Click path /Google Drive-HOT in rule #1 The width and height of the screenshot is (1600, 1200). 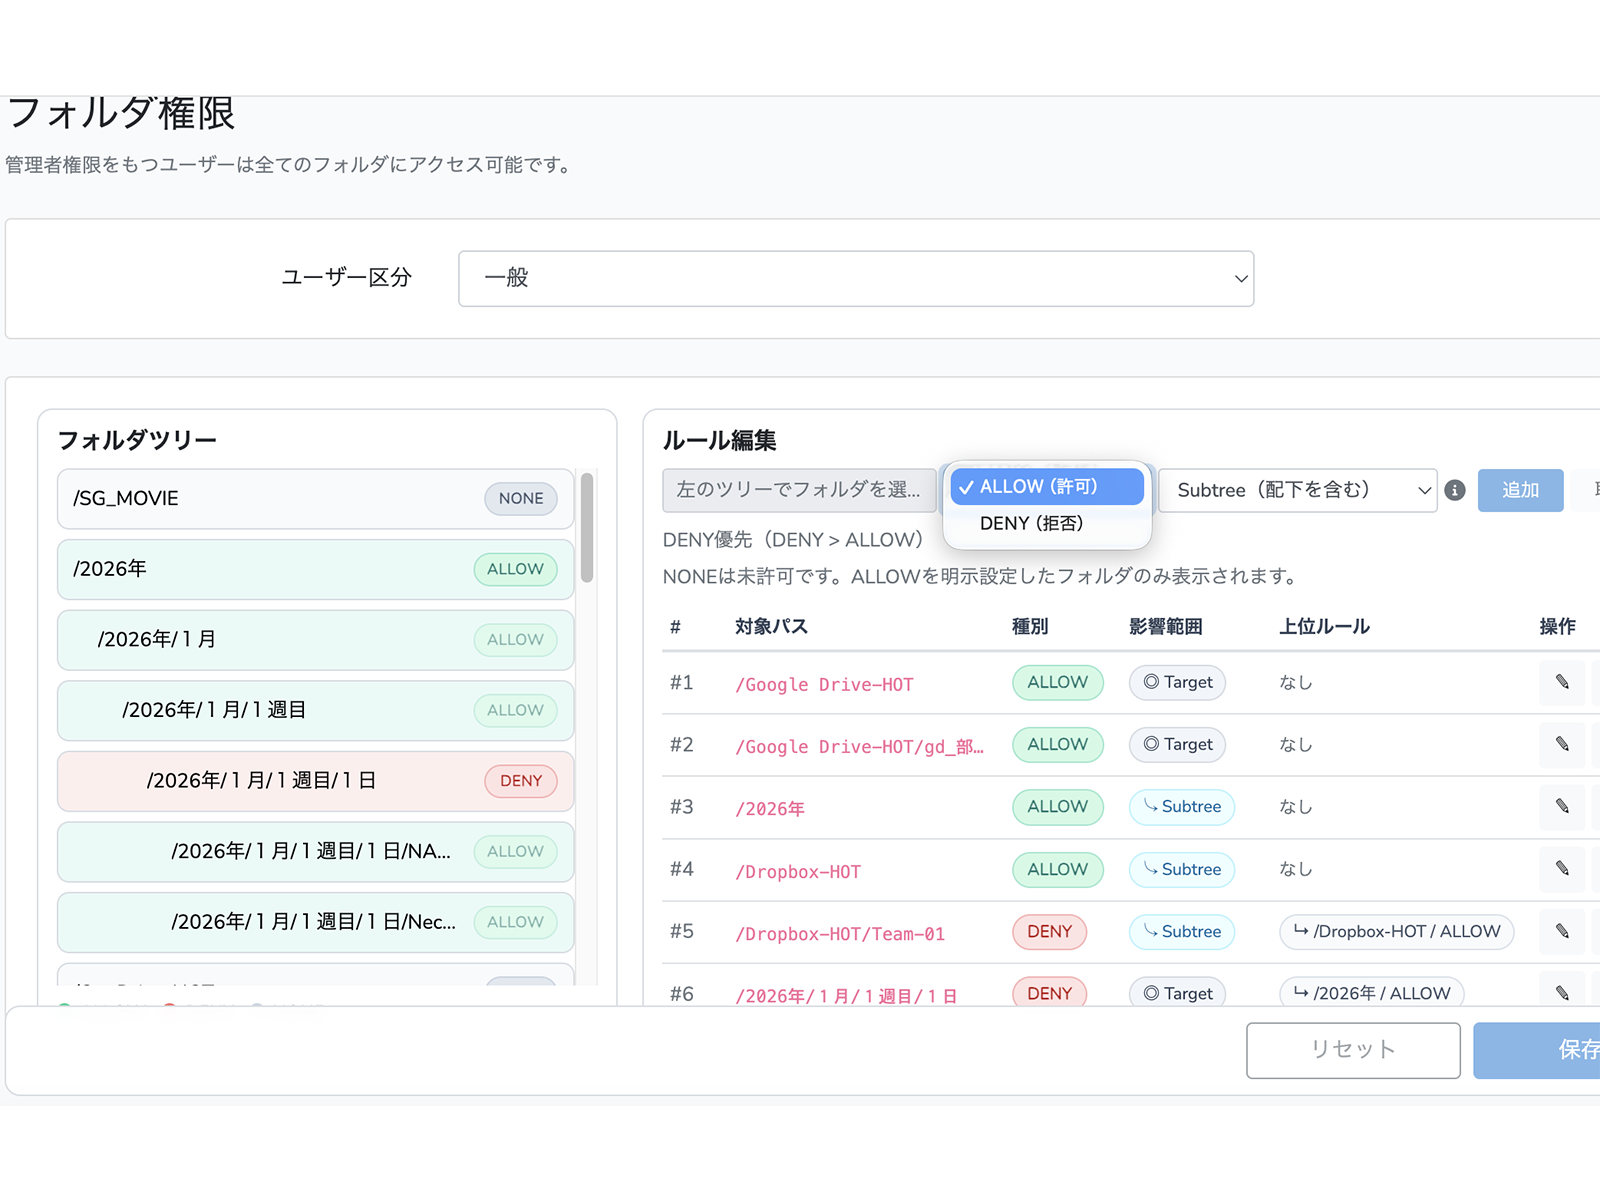tap(824, 684)
